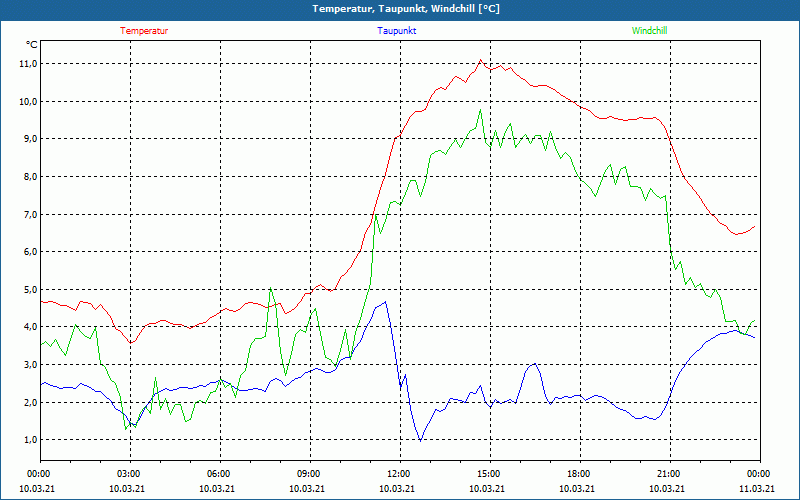The width and height of the screenshot is (800, 500).
Task: Click the 4,0 y-axis value
Action: coord(30,327)
